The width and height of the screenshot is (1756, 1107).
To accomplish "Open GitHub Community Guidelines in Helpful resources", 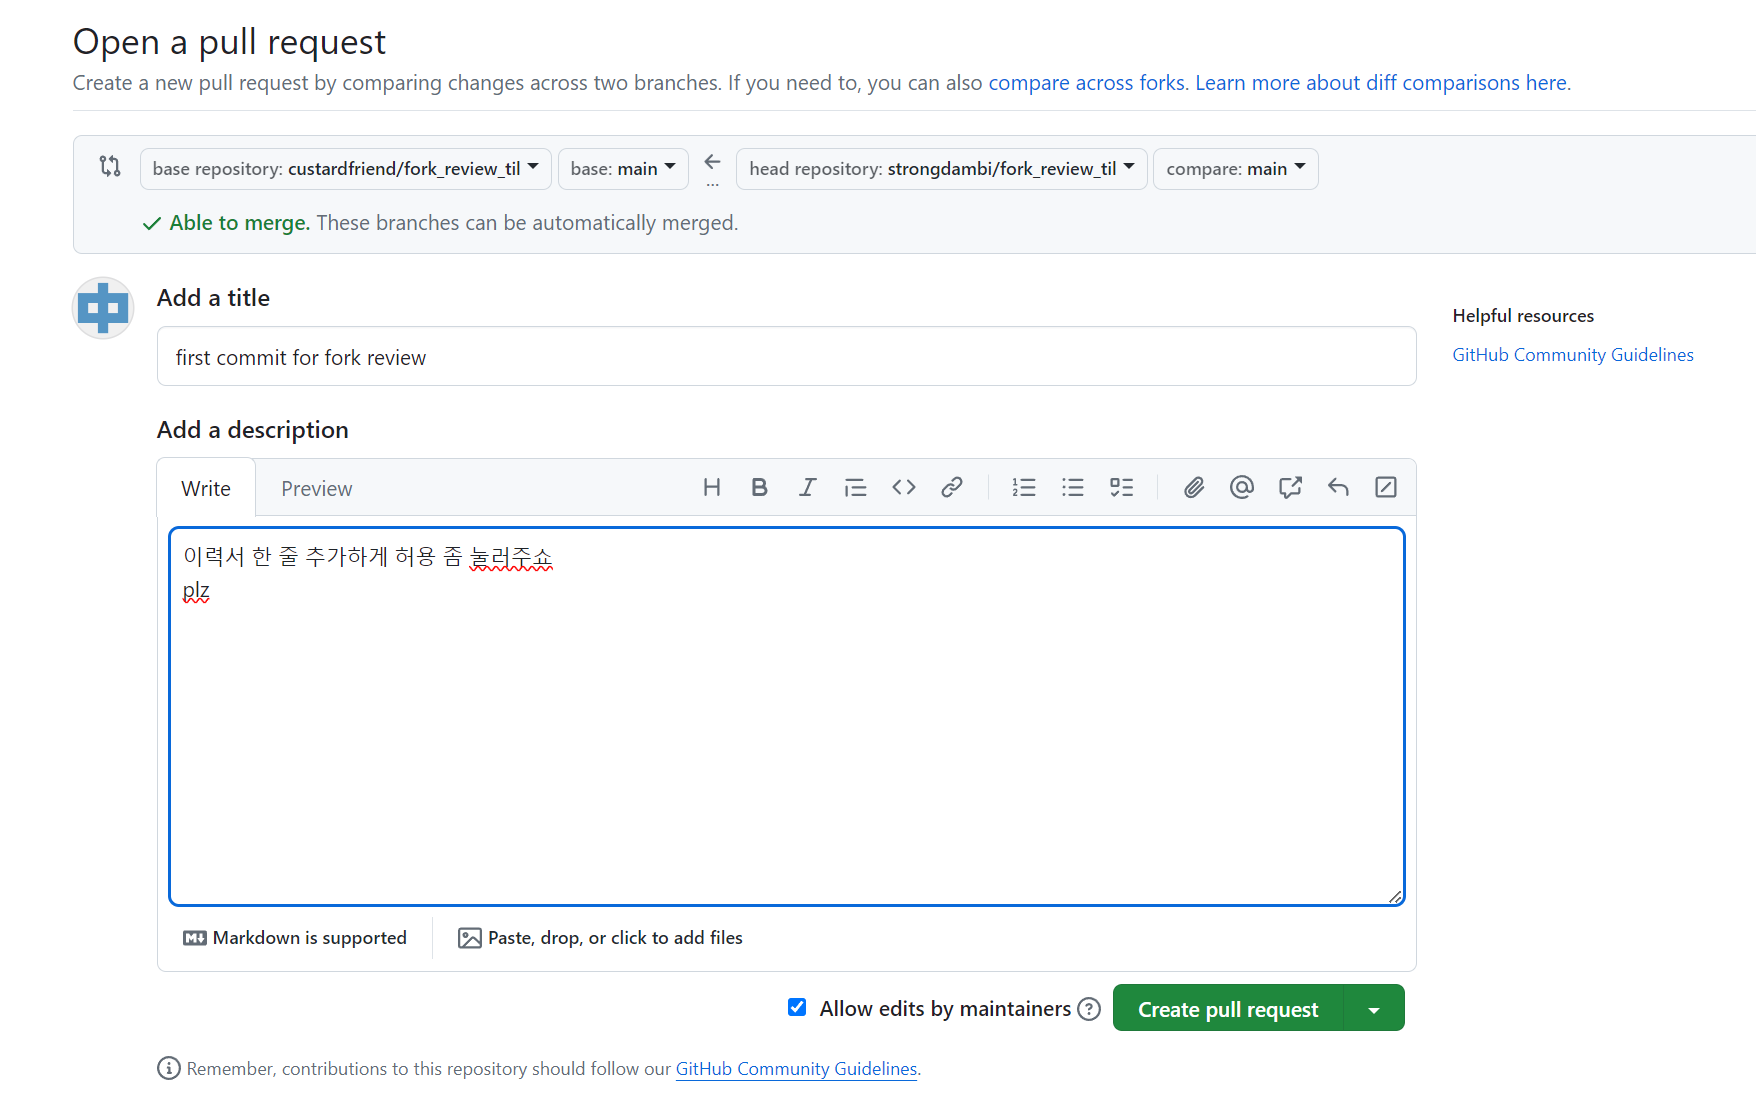I will point(1573,355).
